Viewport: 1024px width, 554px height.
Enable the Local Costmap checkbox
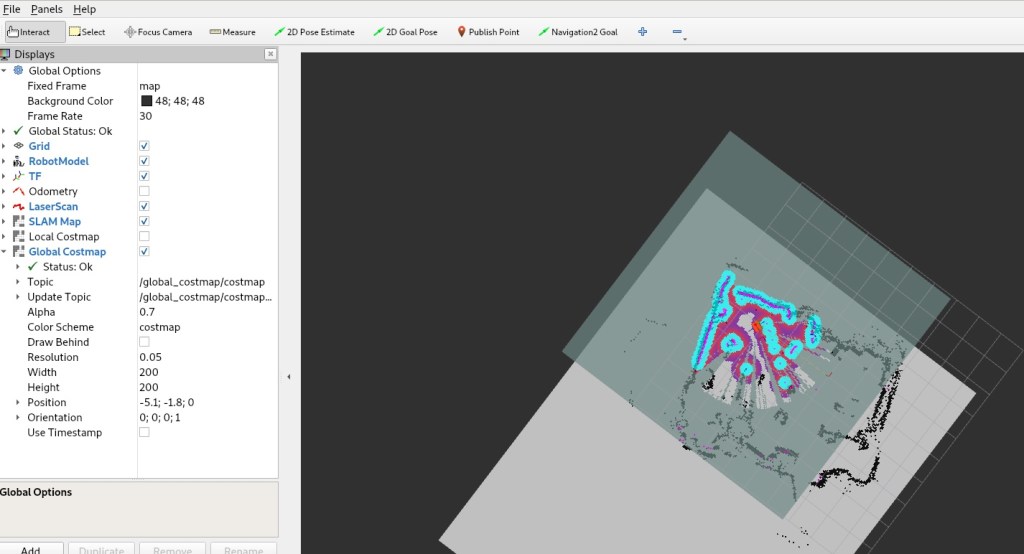[x=144, y=236]
